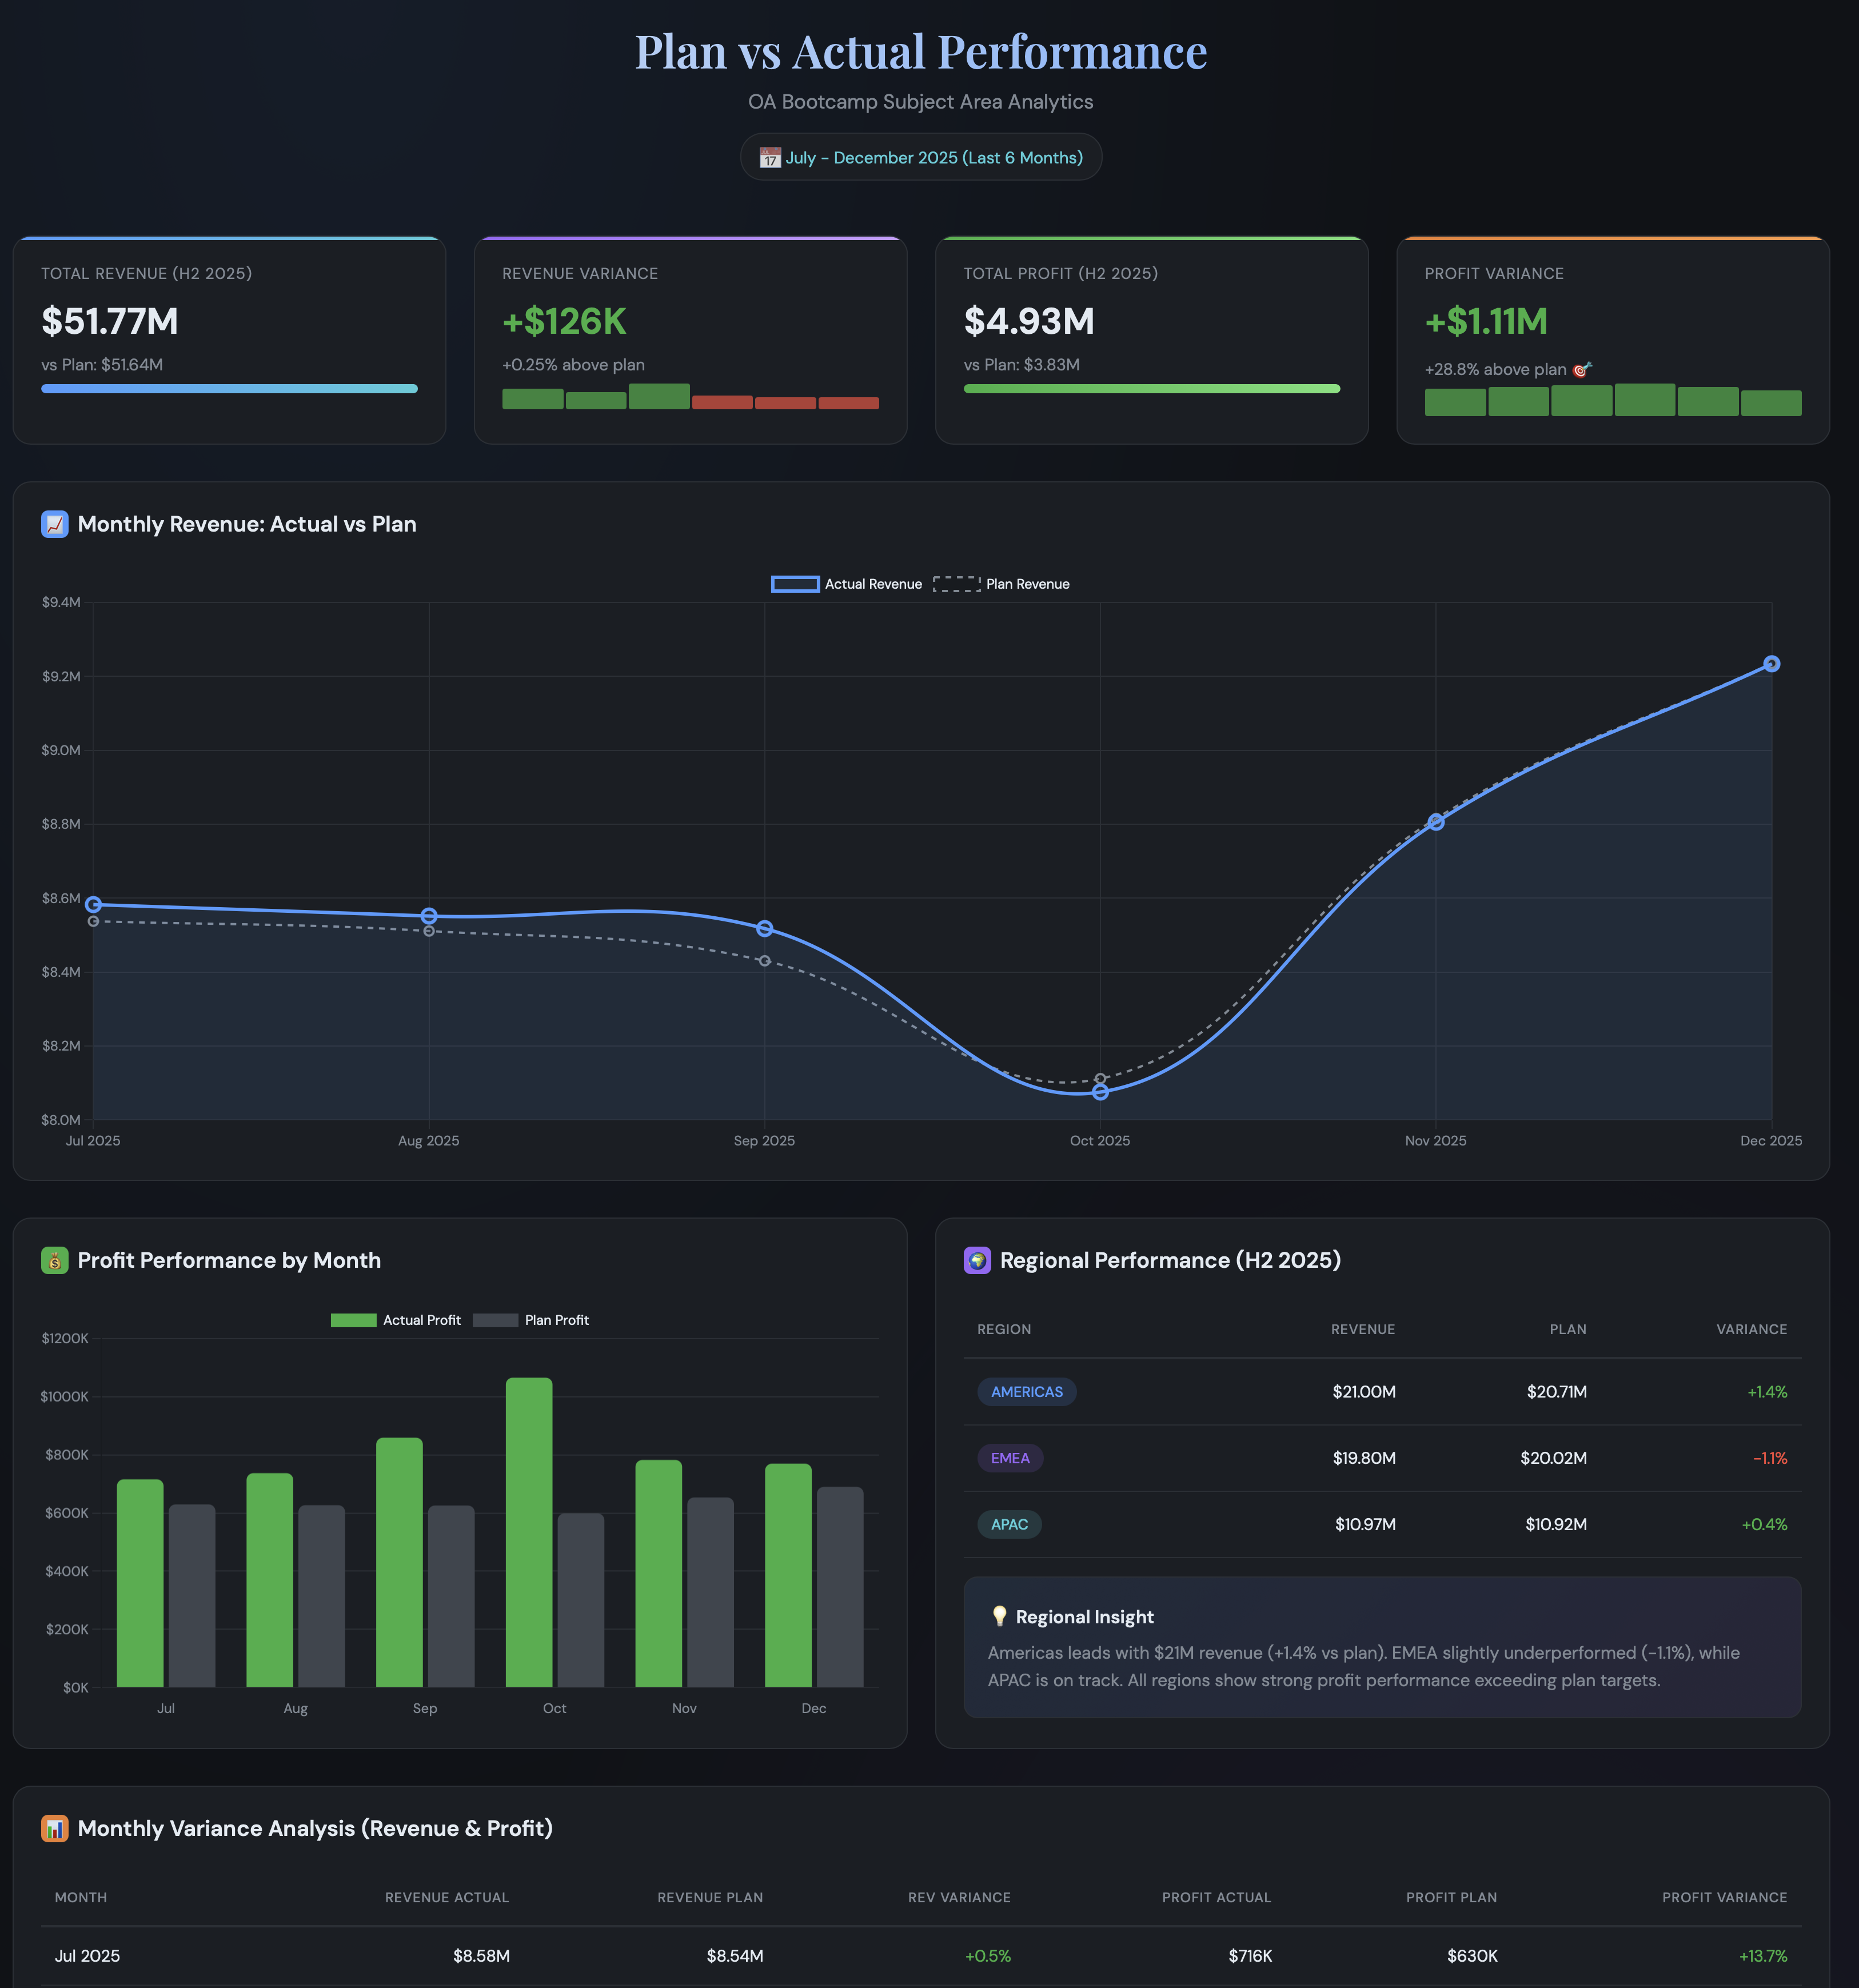The width and height of the screenshot is (1859, 1988).
Task: Toggle Plan Profit legend entry
Action: click(531, 1320)
